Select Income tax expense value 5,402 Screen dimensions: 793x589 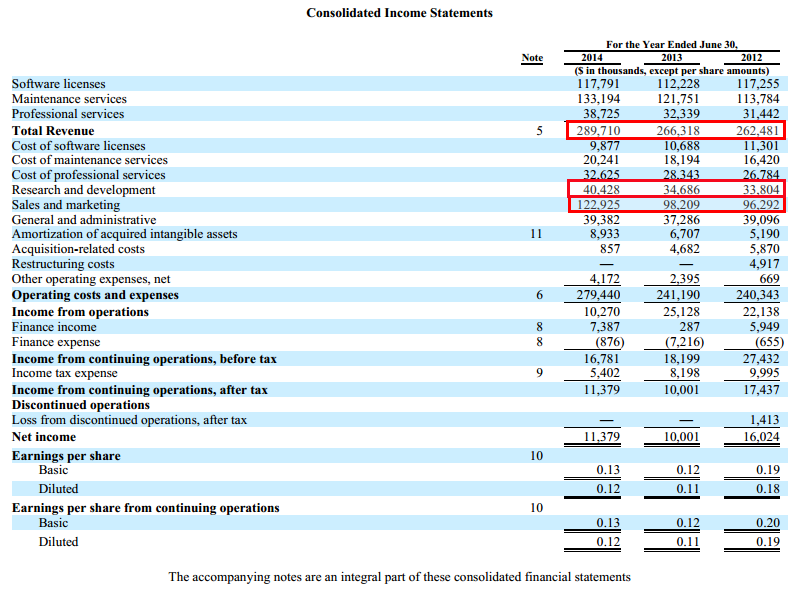pyautogui.click(x=604, y=373)
